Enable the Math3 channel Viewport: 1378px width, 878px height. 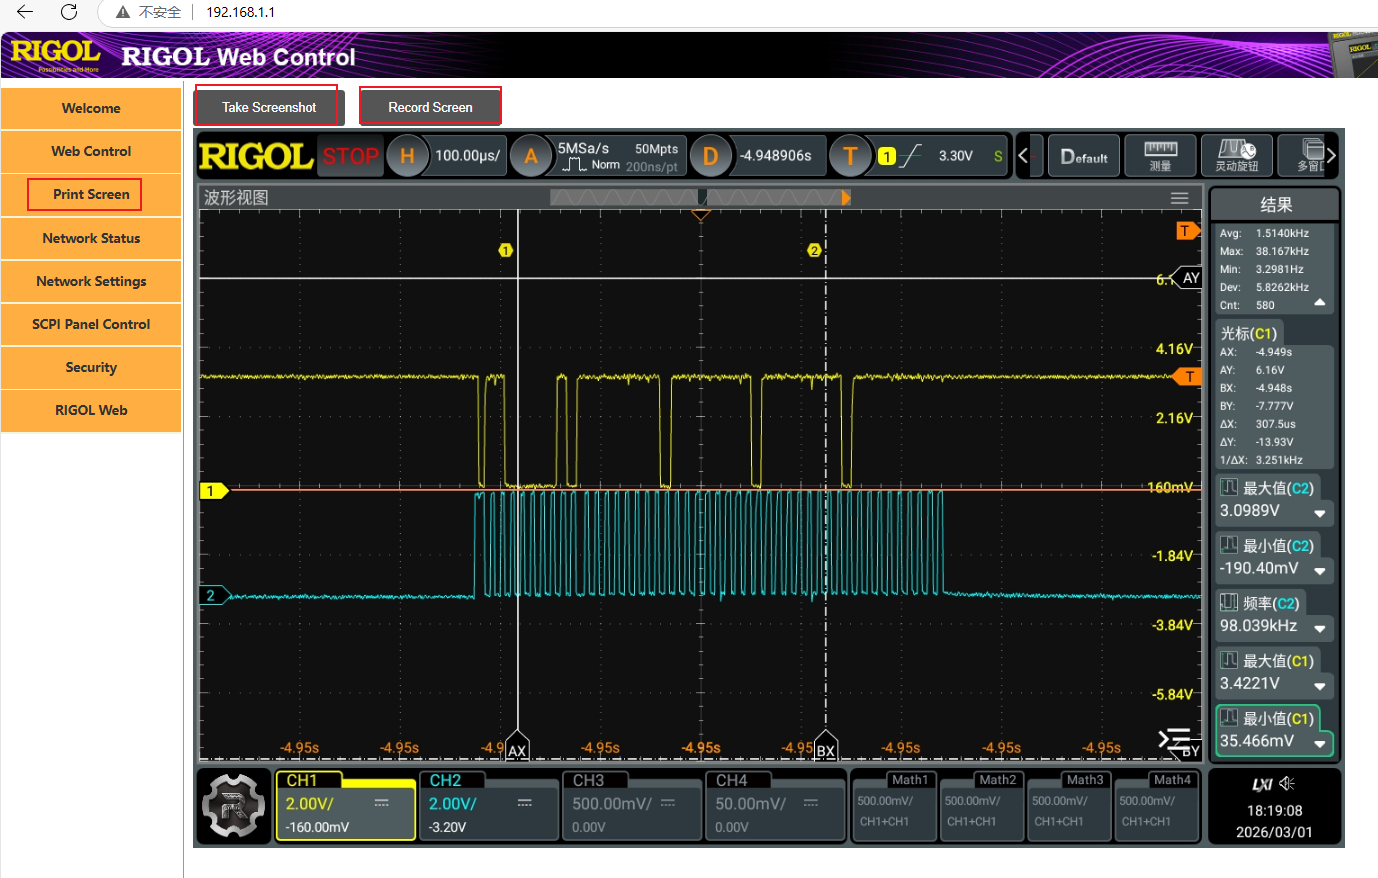pyautogui.click(x=1069, y=806)
